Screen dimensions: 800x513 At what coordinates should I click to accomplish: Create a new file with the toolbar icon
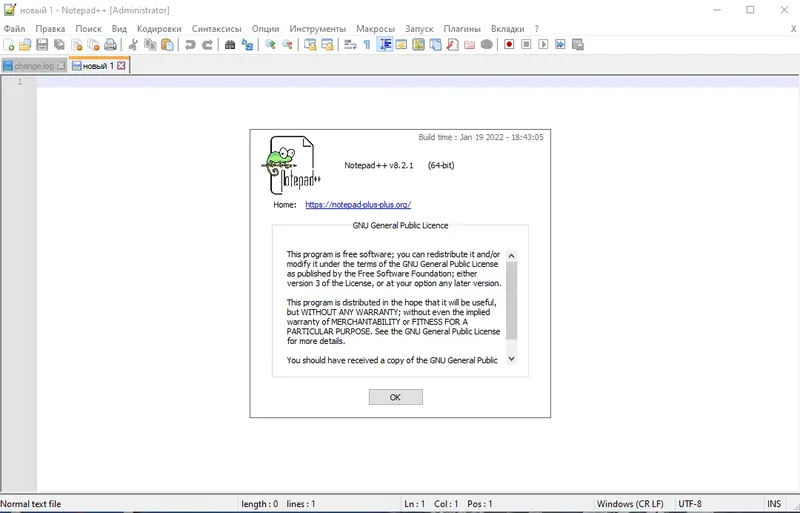[x=9, y=45]
